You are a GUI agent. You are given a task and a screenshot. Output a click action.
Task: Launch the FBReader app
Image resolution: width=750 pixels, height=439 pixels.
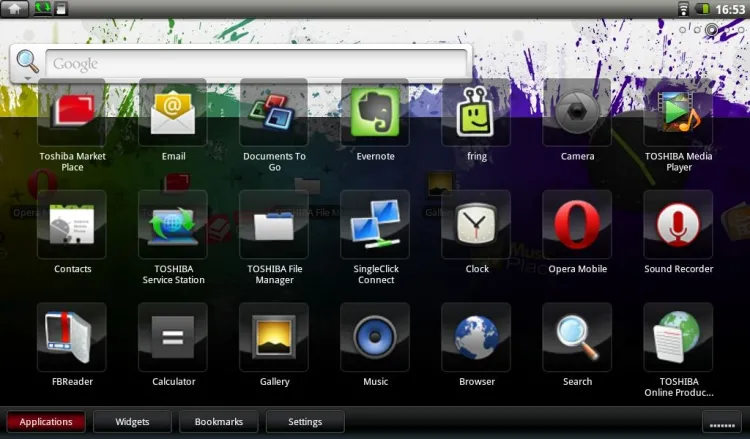[72, 337]
